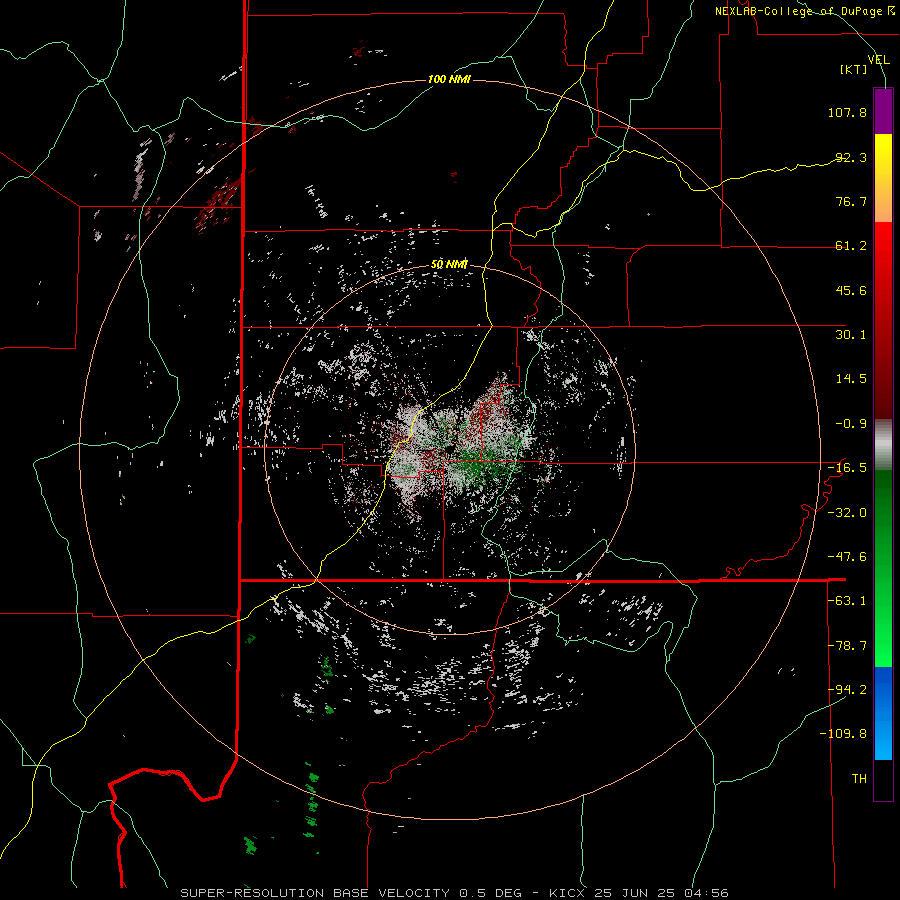This screenshot has height=900, width=900.
Task: Click the TH legend label
Action: (859, 779)
